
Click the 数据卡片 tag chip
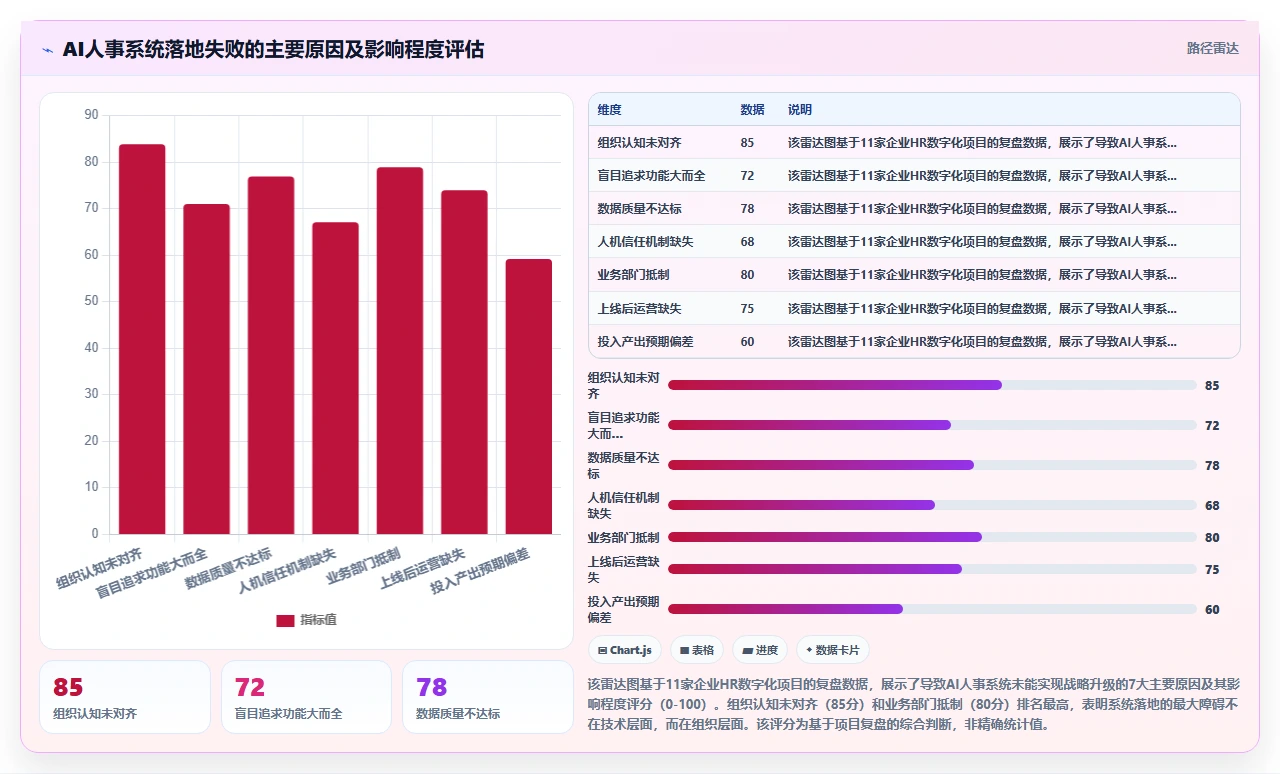tap(833, 650)
